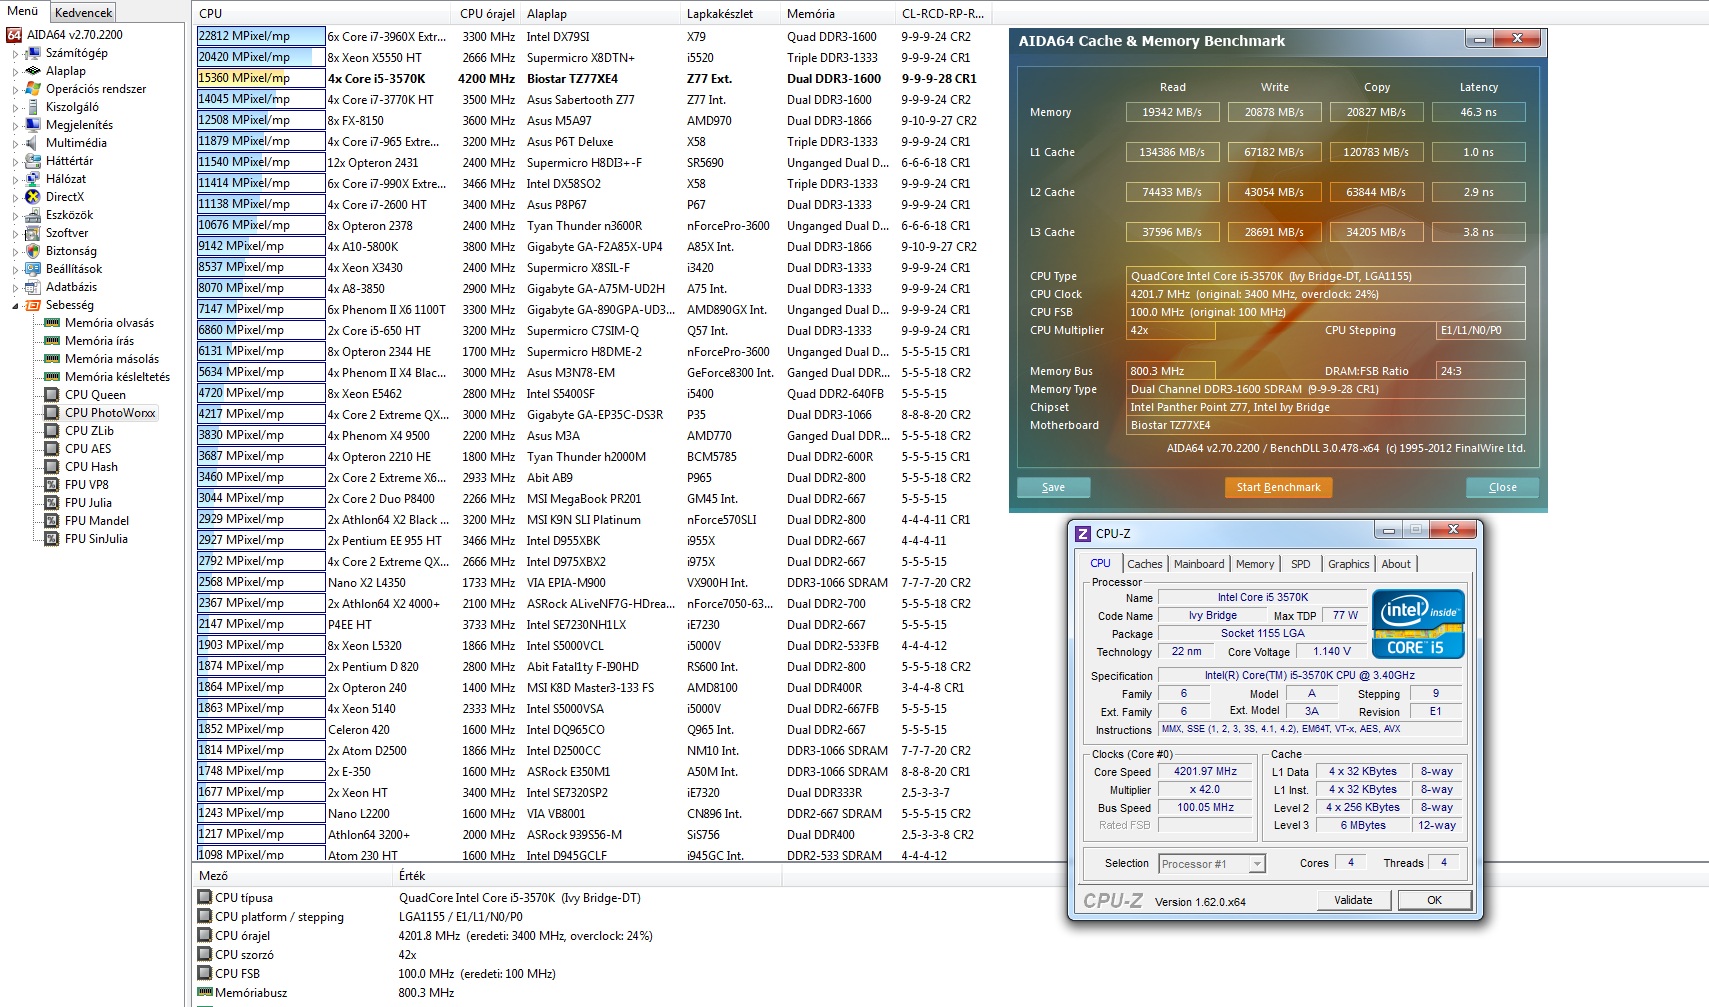This screenshot has height=1007, width=1709.
Task: Select CPU PhotoWorxx in the tree
Action: click(x=110, y=413)
